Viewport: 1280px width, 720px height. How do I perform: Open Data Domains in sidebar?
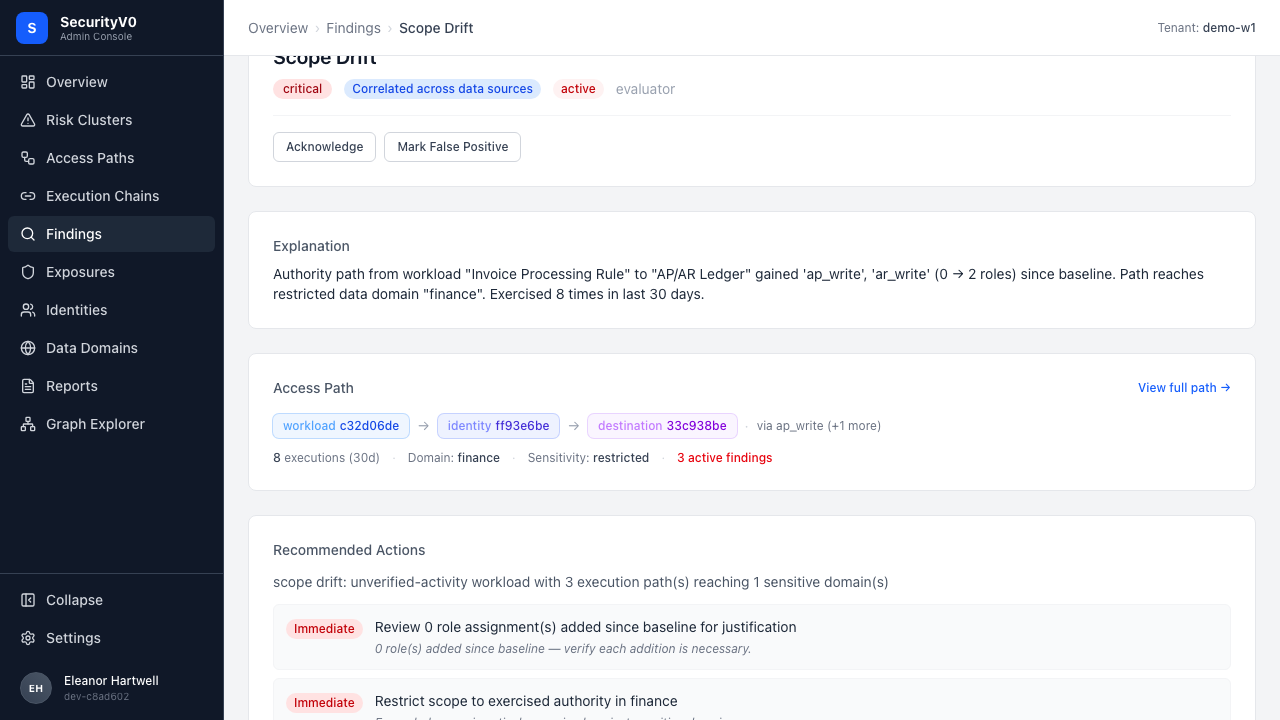tap(111, 348)
